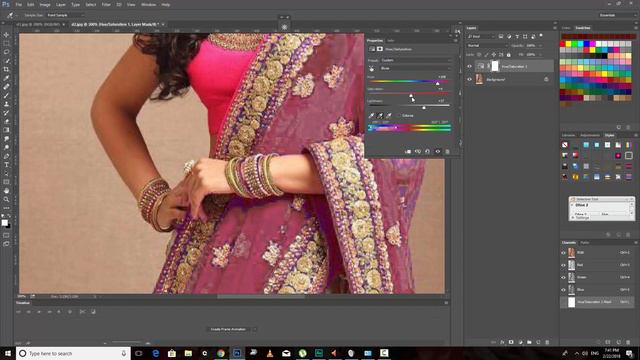Select the layer mask icon in Properties header
The image size is (640, 360).
(380, 49)
